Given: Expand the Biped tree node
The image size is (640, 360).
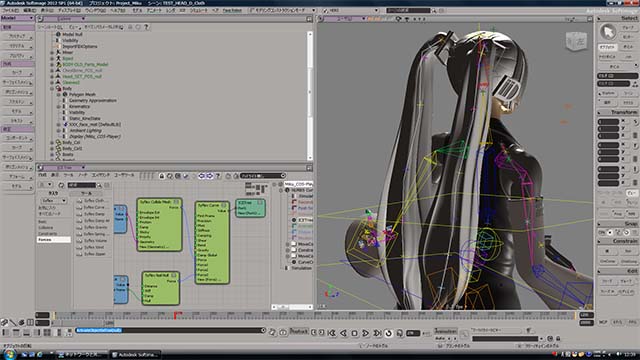Looking at the screenshot, I should [x=52, y=58].
